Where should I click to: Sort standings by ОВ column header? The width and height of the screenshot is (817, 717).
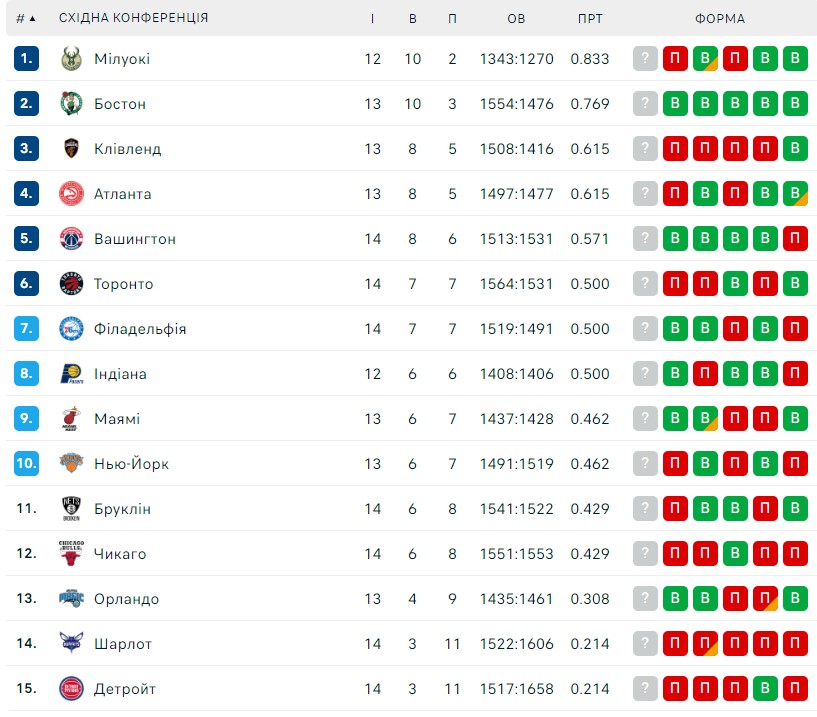pyautogui.click(x=516, y=18)
